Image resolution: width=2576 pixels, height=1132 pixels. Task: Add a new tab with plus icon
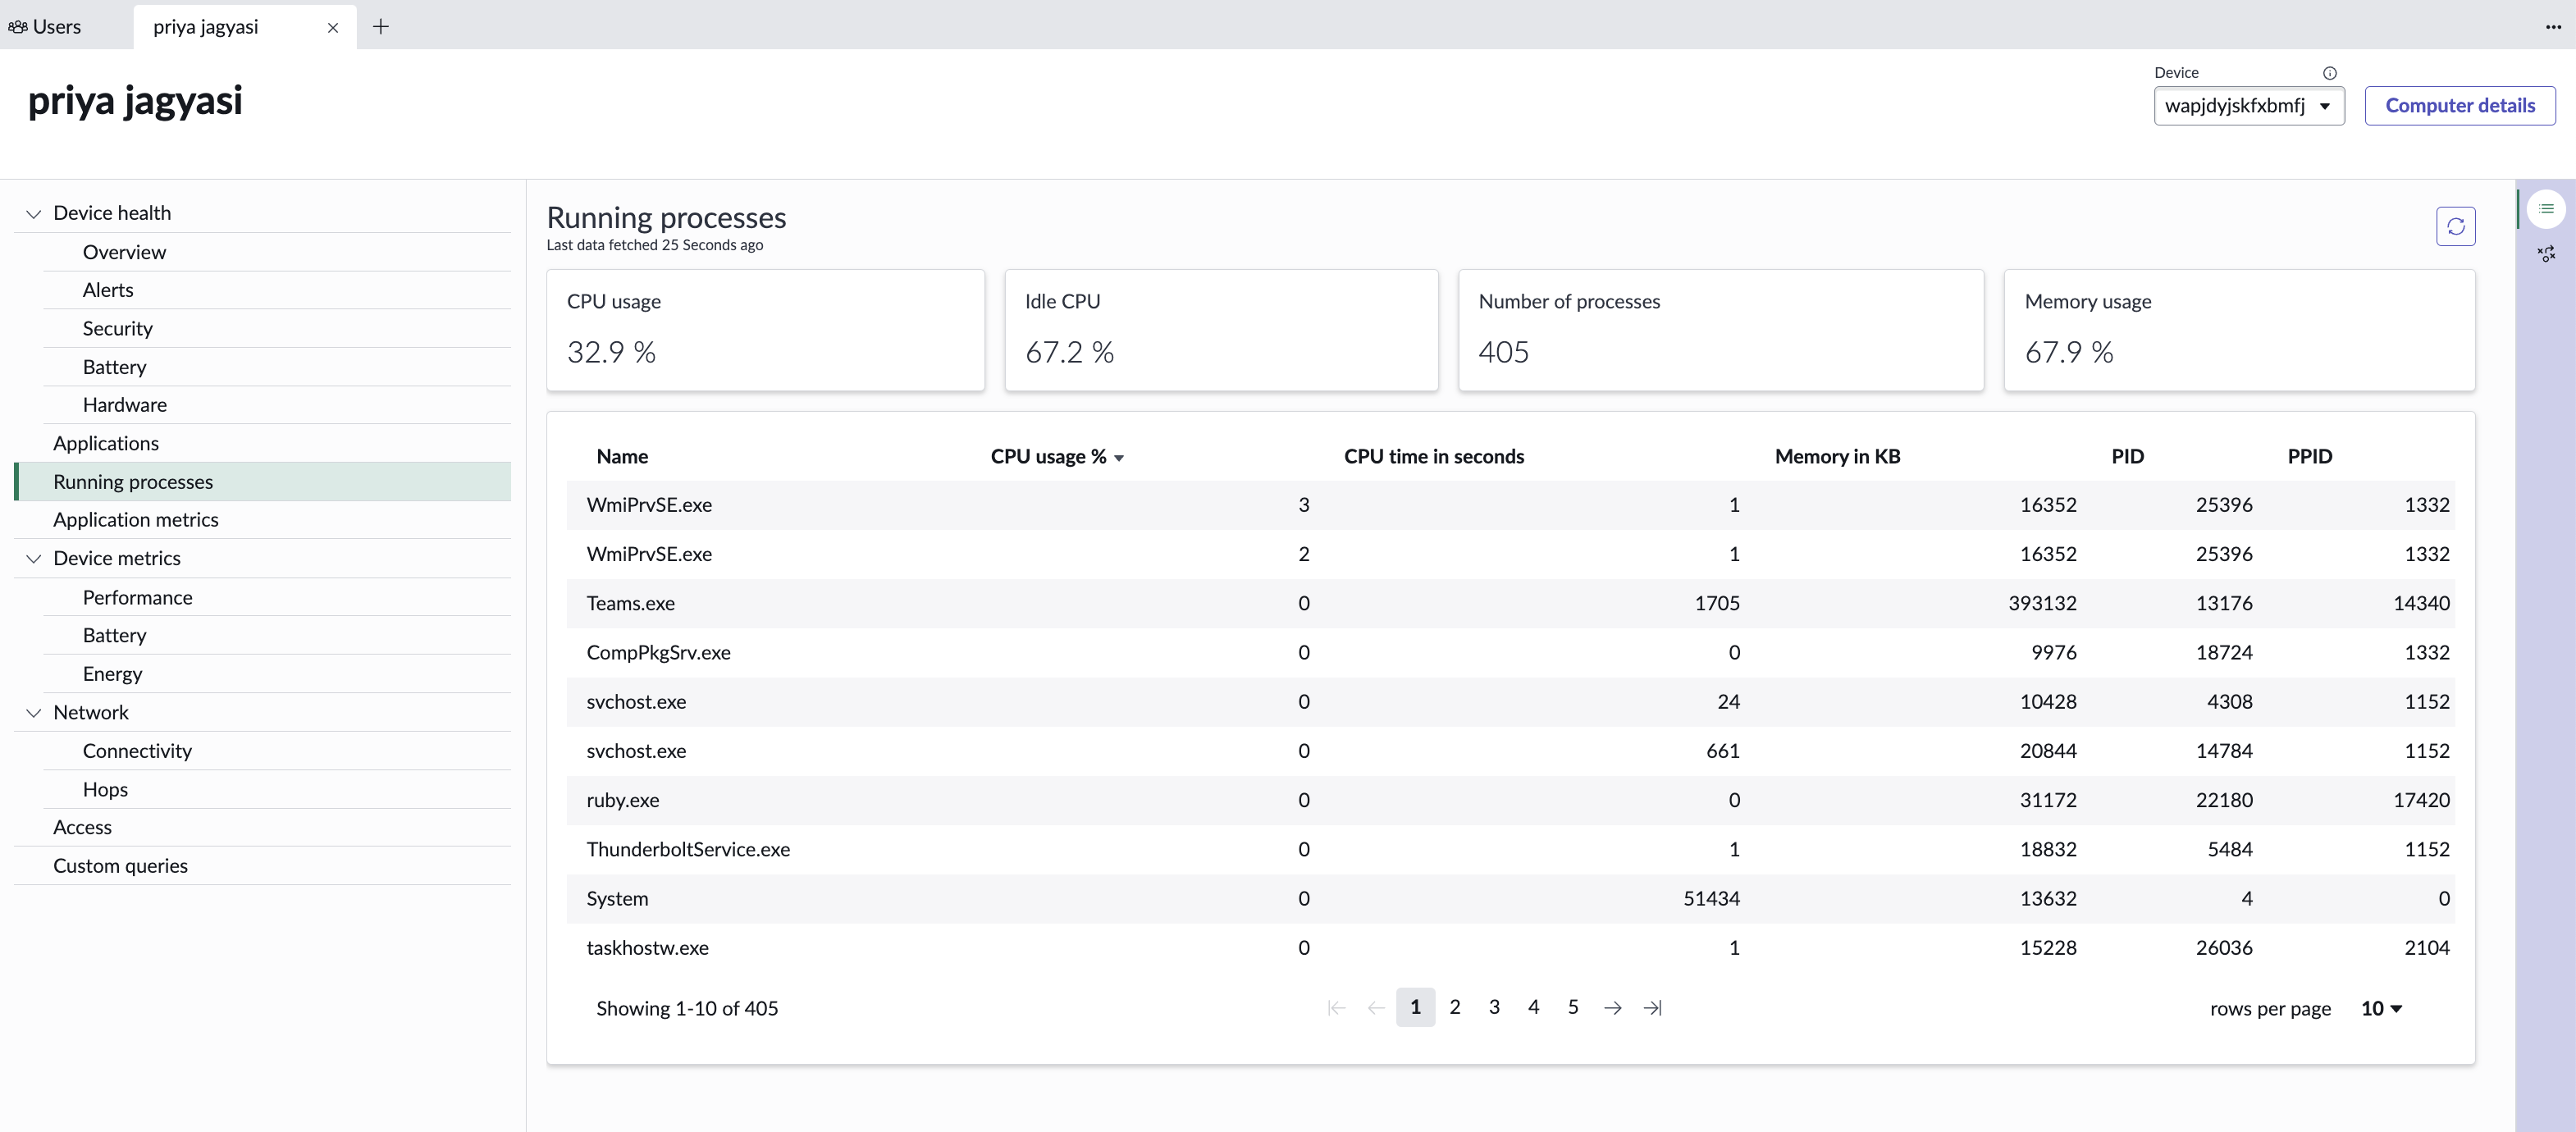pos(380,27)
